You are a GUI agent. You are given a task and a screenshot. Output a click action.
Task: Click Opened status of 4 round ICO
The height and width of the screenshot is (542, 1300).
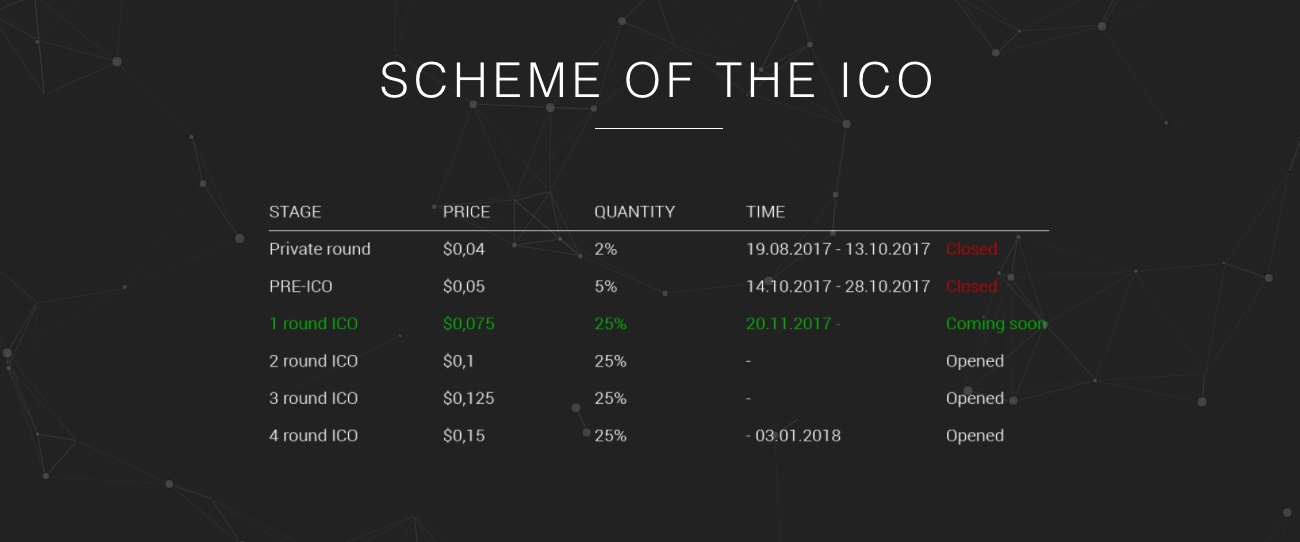point(975,436)
